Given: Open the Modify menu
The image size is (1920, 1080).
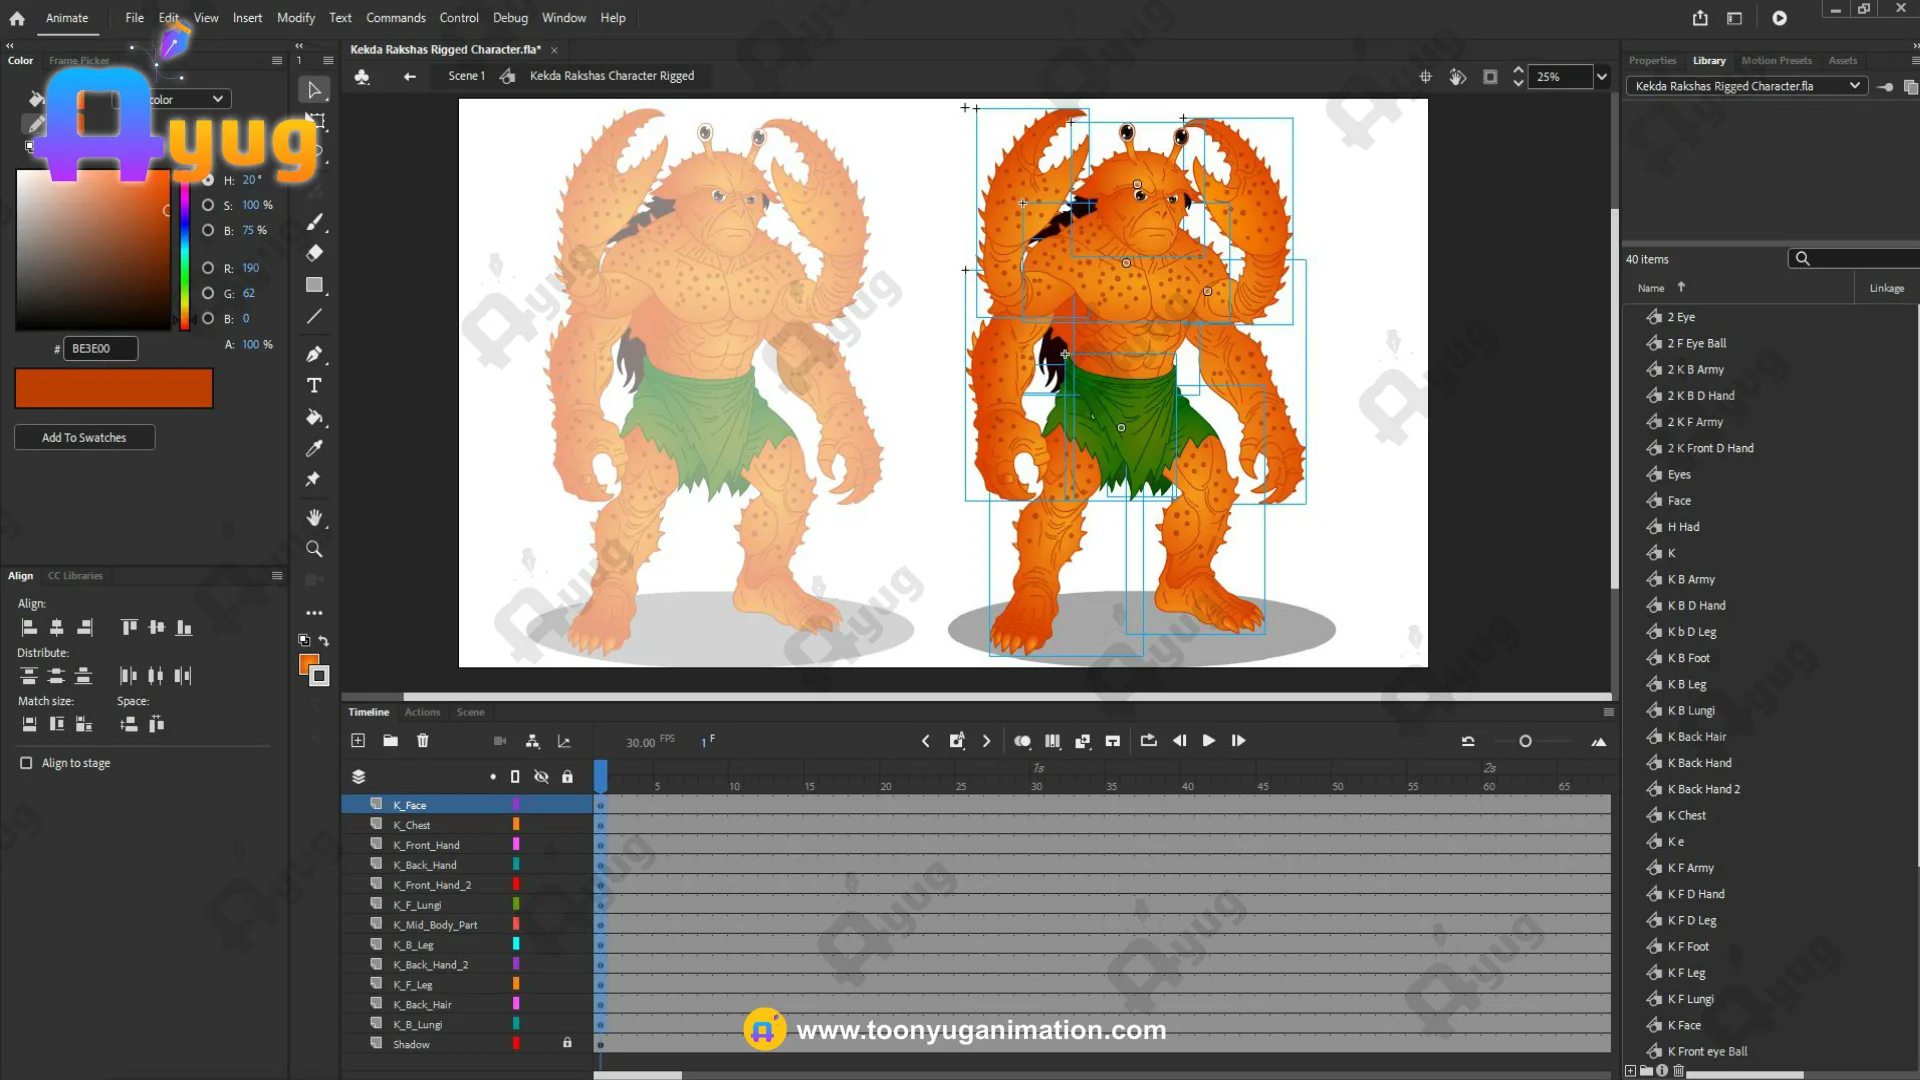Looking at the screenshot, I should (x=295, y=18).
